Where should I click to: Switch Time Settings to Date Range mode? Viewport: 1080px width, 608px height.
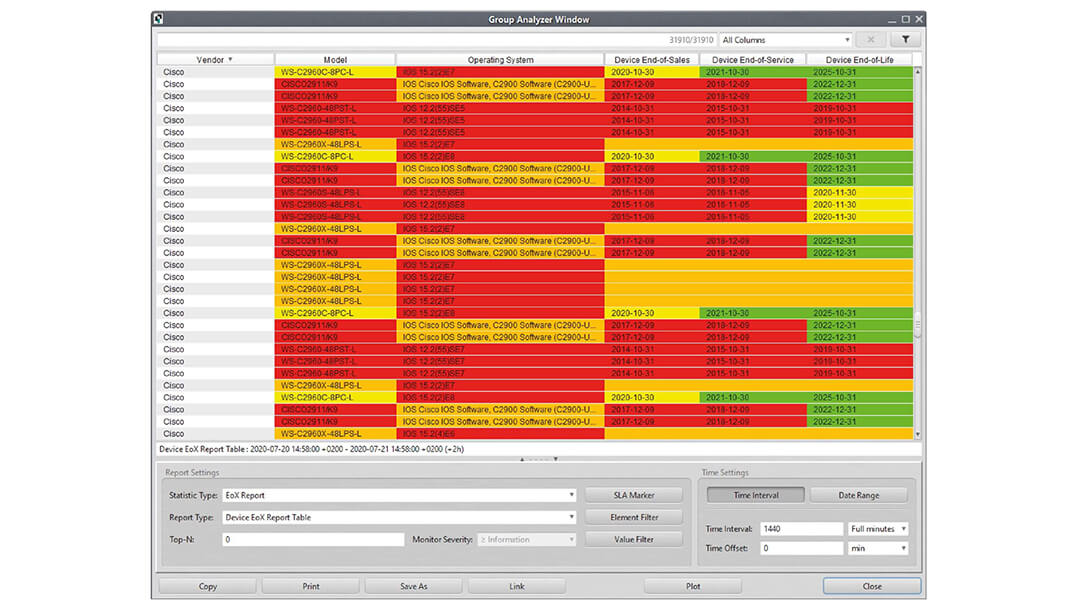coord(858,494)
